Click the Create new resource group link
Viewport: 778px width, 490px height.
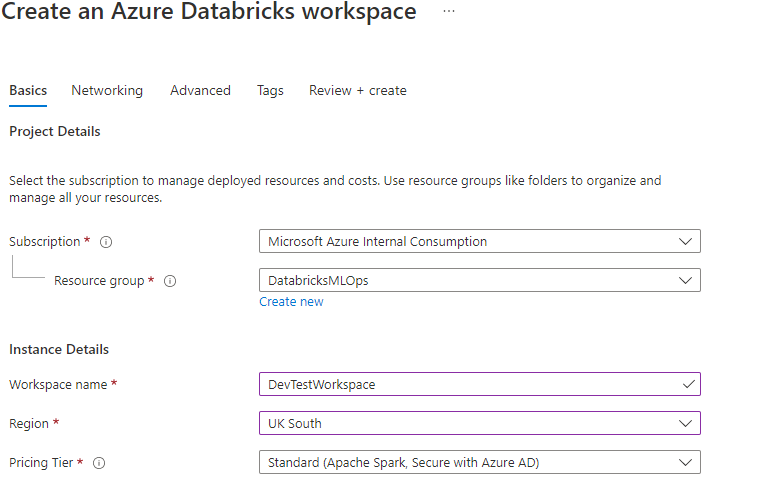click(x=291, y=302)
